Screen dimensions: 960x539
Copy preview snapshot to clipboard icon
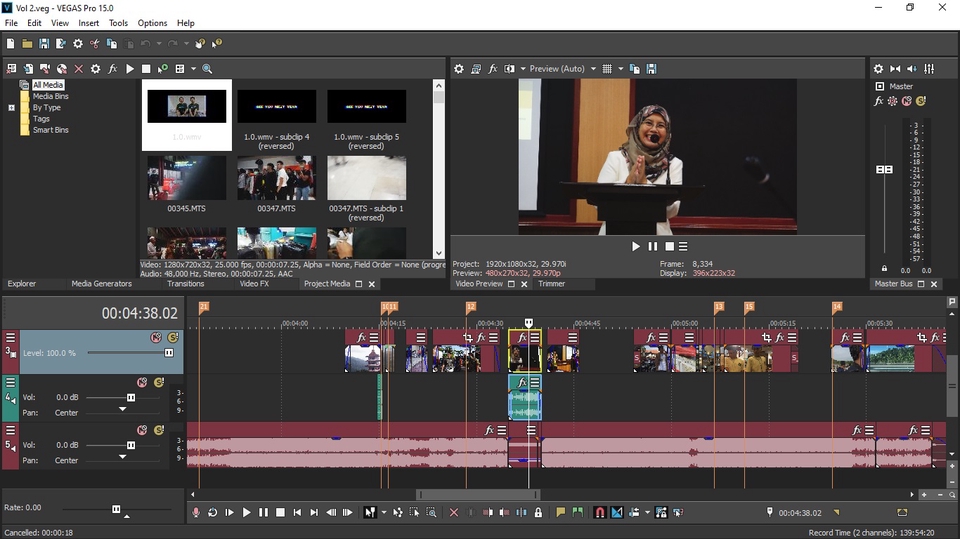pyautogui.click(x=634, y=69)
